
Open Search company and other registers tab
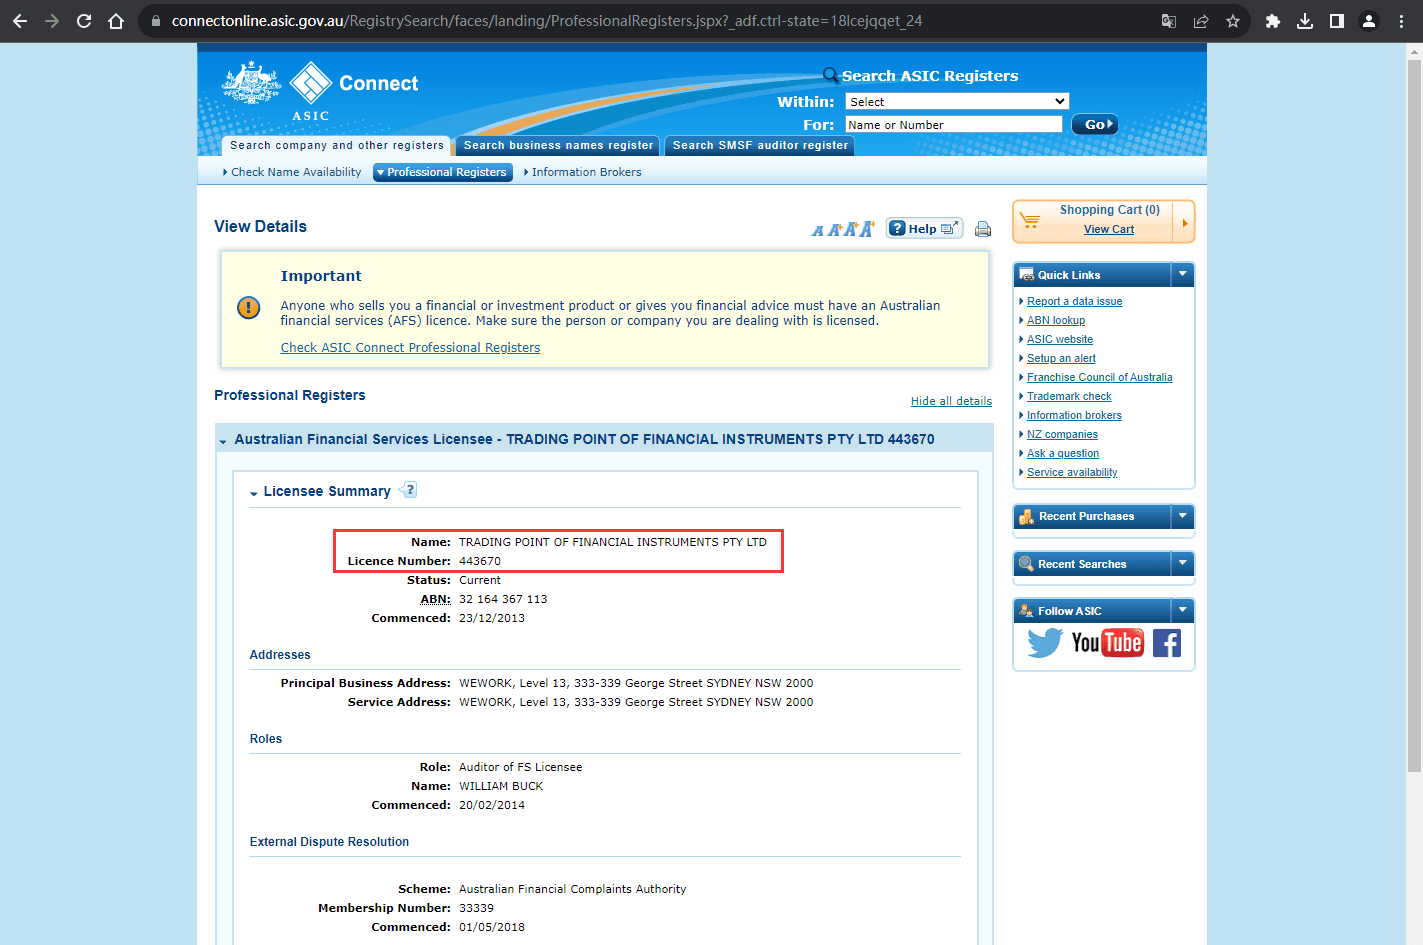click(336, 146)
